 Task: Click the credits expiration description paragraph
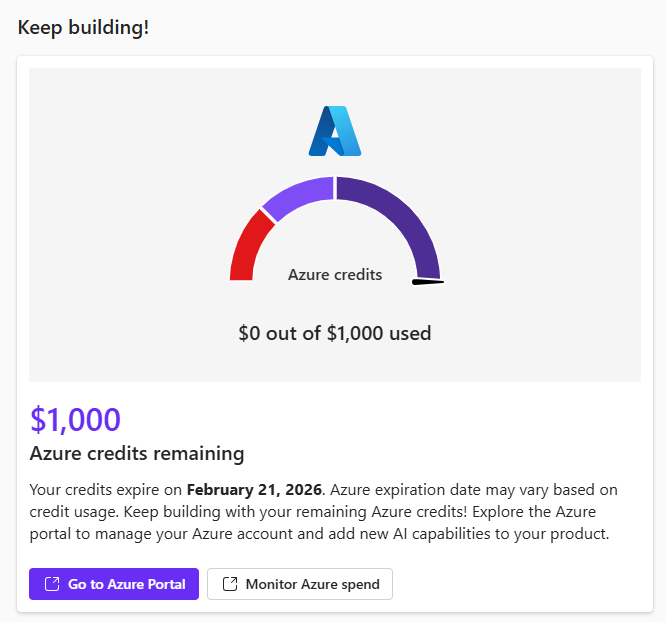(x=324, y=512)
